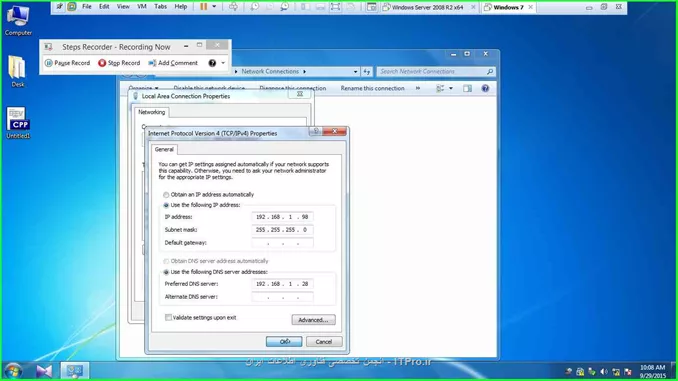This screenshot has width=678, height=381.
Task: Click the network icon in system tray
Action: click(616, 371)
